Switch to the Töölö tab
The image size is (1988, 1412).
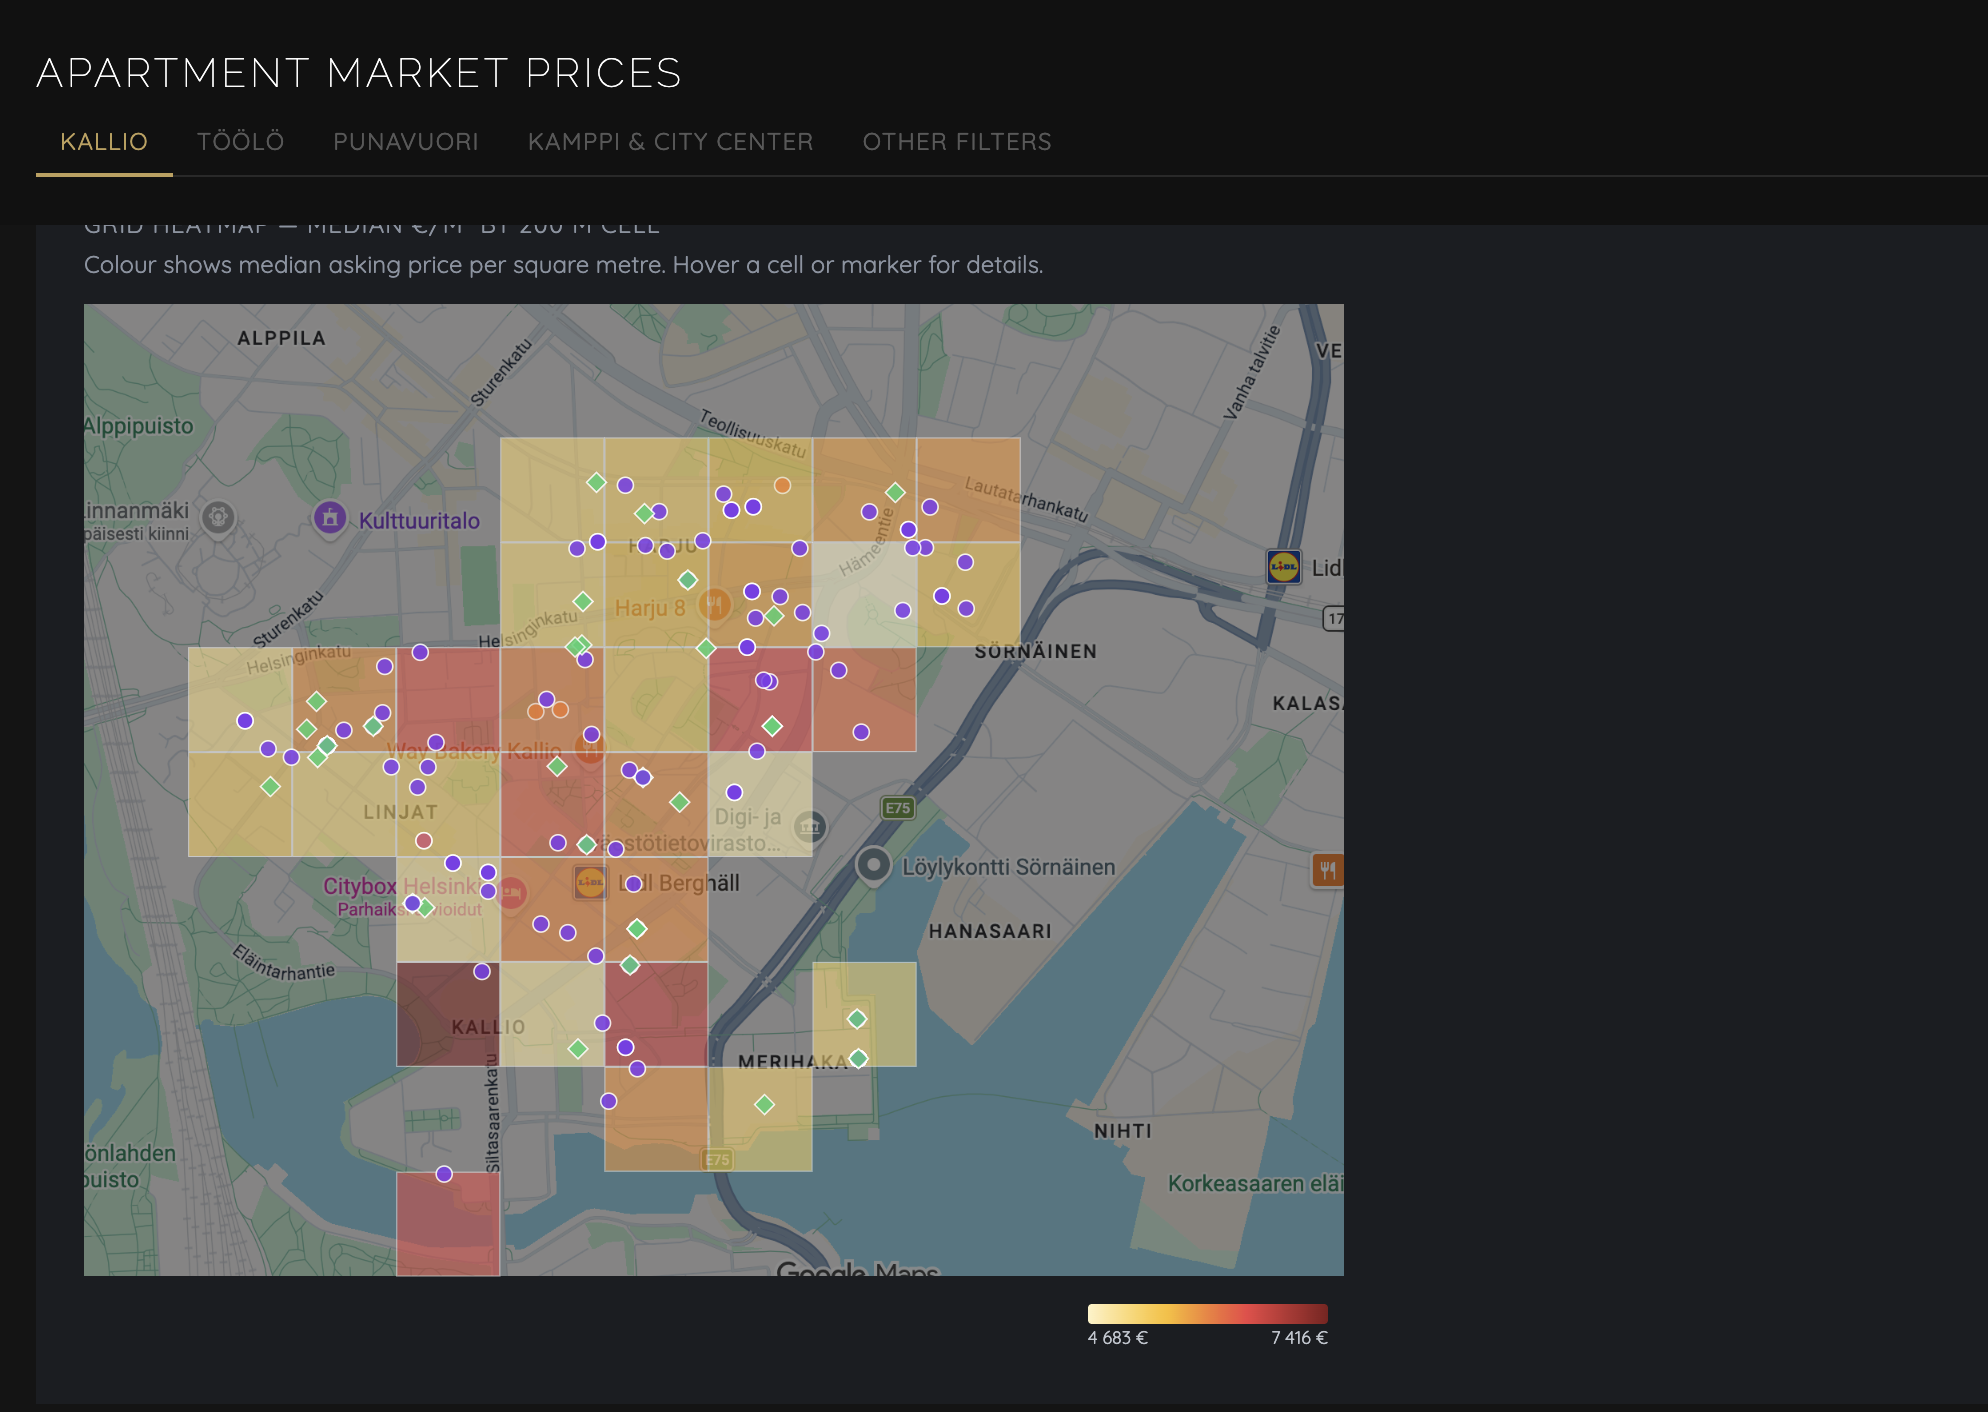[x=240, y=142]
